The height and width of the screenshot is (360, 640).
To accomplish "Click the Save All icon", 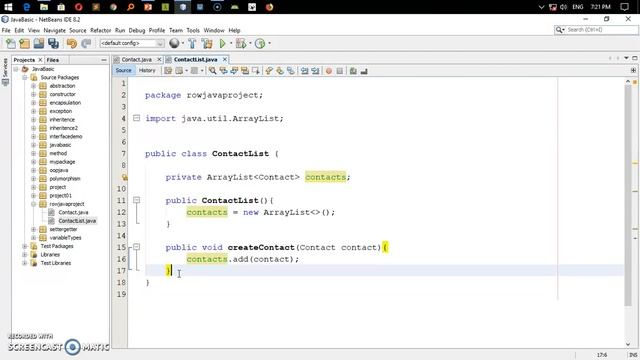I will click(x=53, y=43).
